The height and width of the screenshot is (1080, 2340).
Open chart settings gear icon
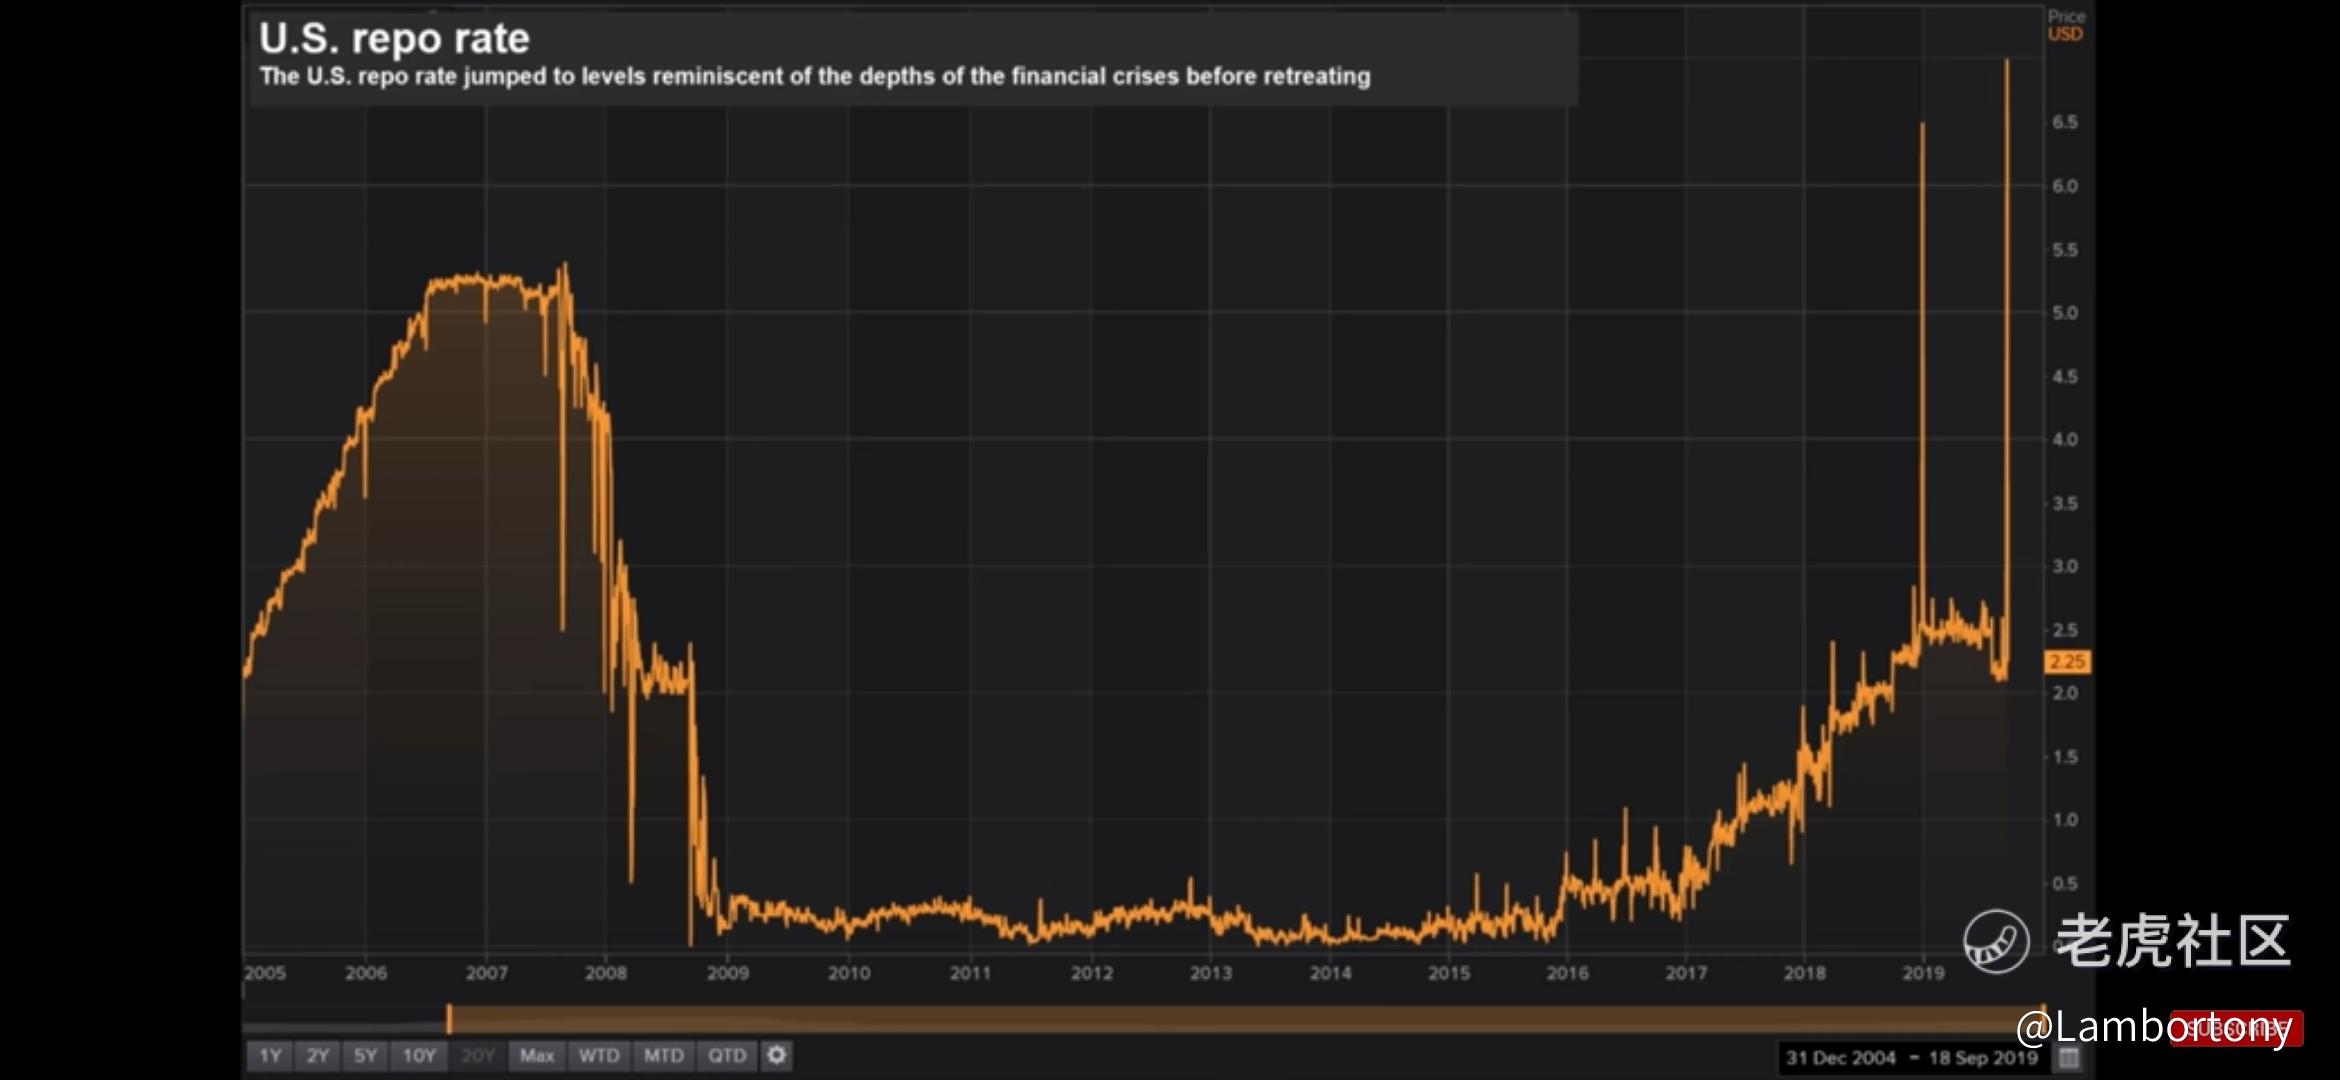tap(777, 1055)
